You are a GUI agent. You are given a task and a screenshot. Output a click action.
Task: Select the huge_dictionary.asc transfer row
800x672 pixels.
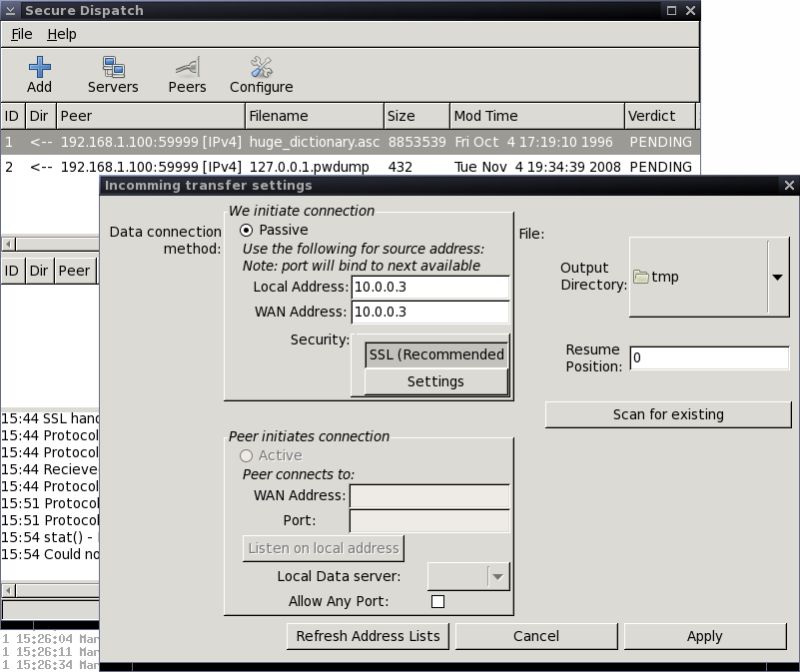[x=350, y=142]
